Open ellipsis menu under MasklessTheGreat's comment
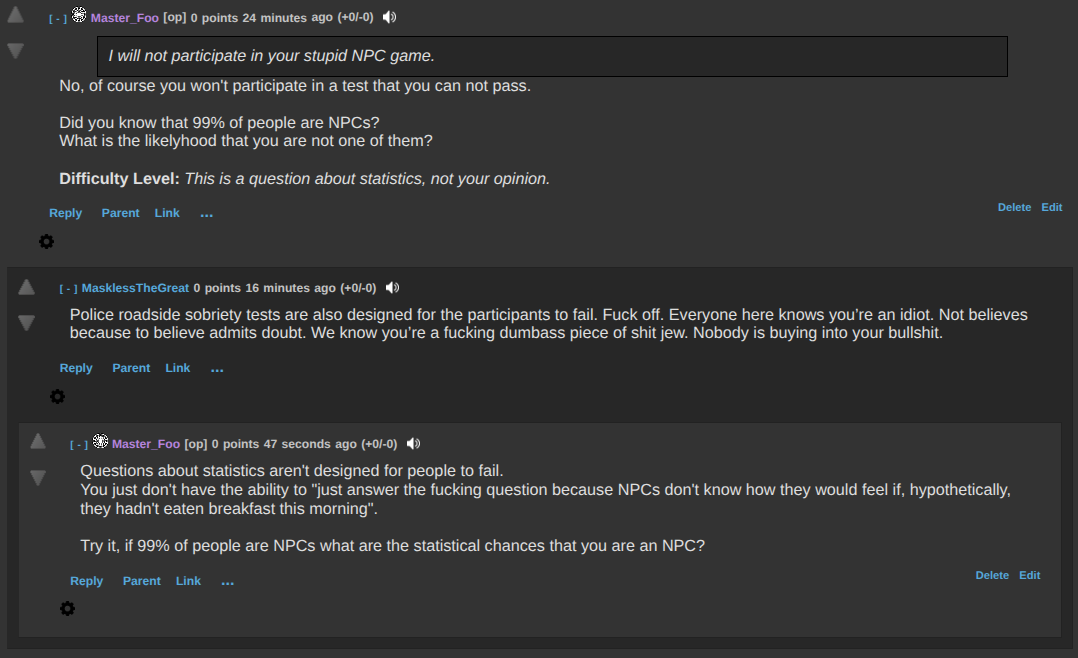 click(217, 369)
